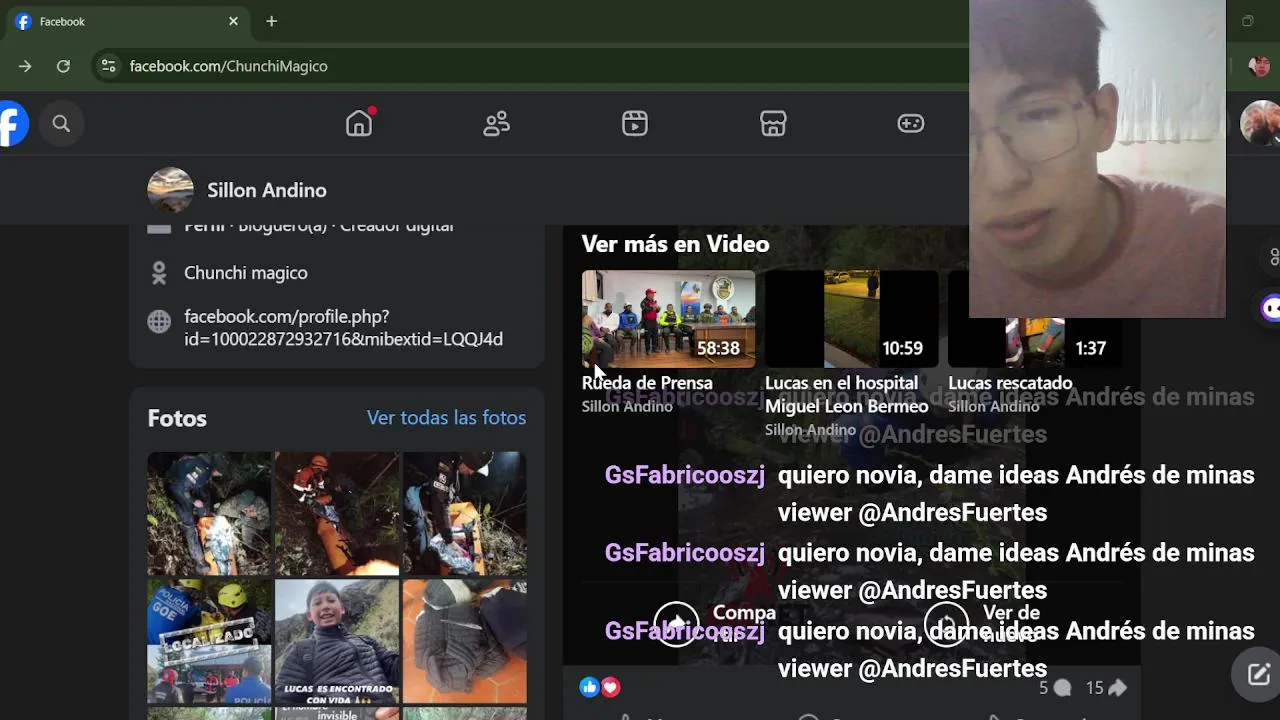Viewport: 1280px width, 720px height.
Task: Open Ver todas las fotos
Action: (446, 418)
